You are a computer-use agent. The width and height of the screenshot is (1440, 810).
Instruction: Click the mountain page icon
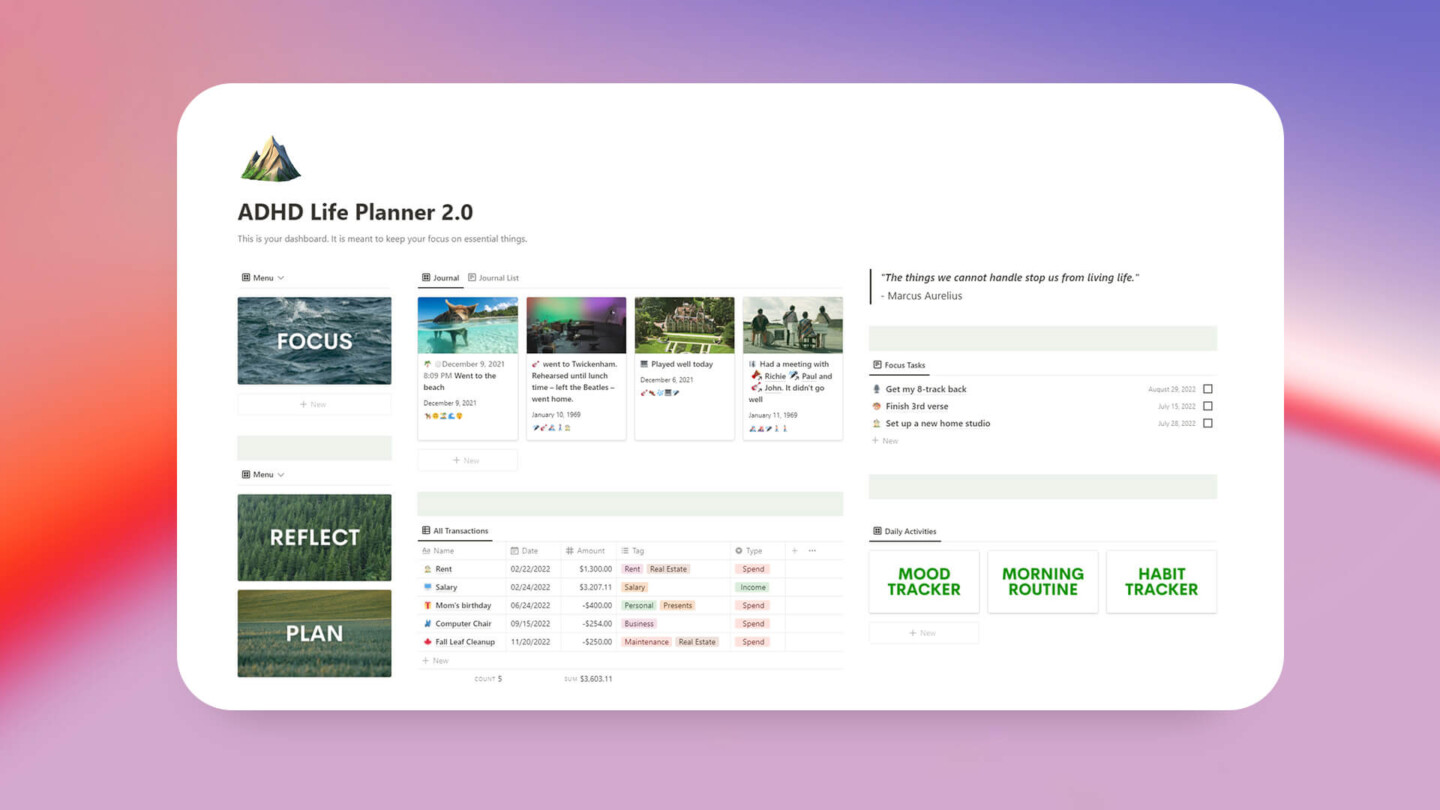[270, 160]
